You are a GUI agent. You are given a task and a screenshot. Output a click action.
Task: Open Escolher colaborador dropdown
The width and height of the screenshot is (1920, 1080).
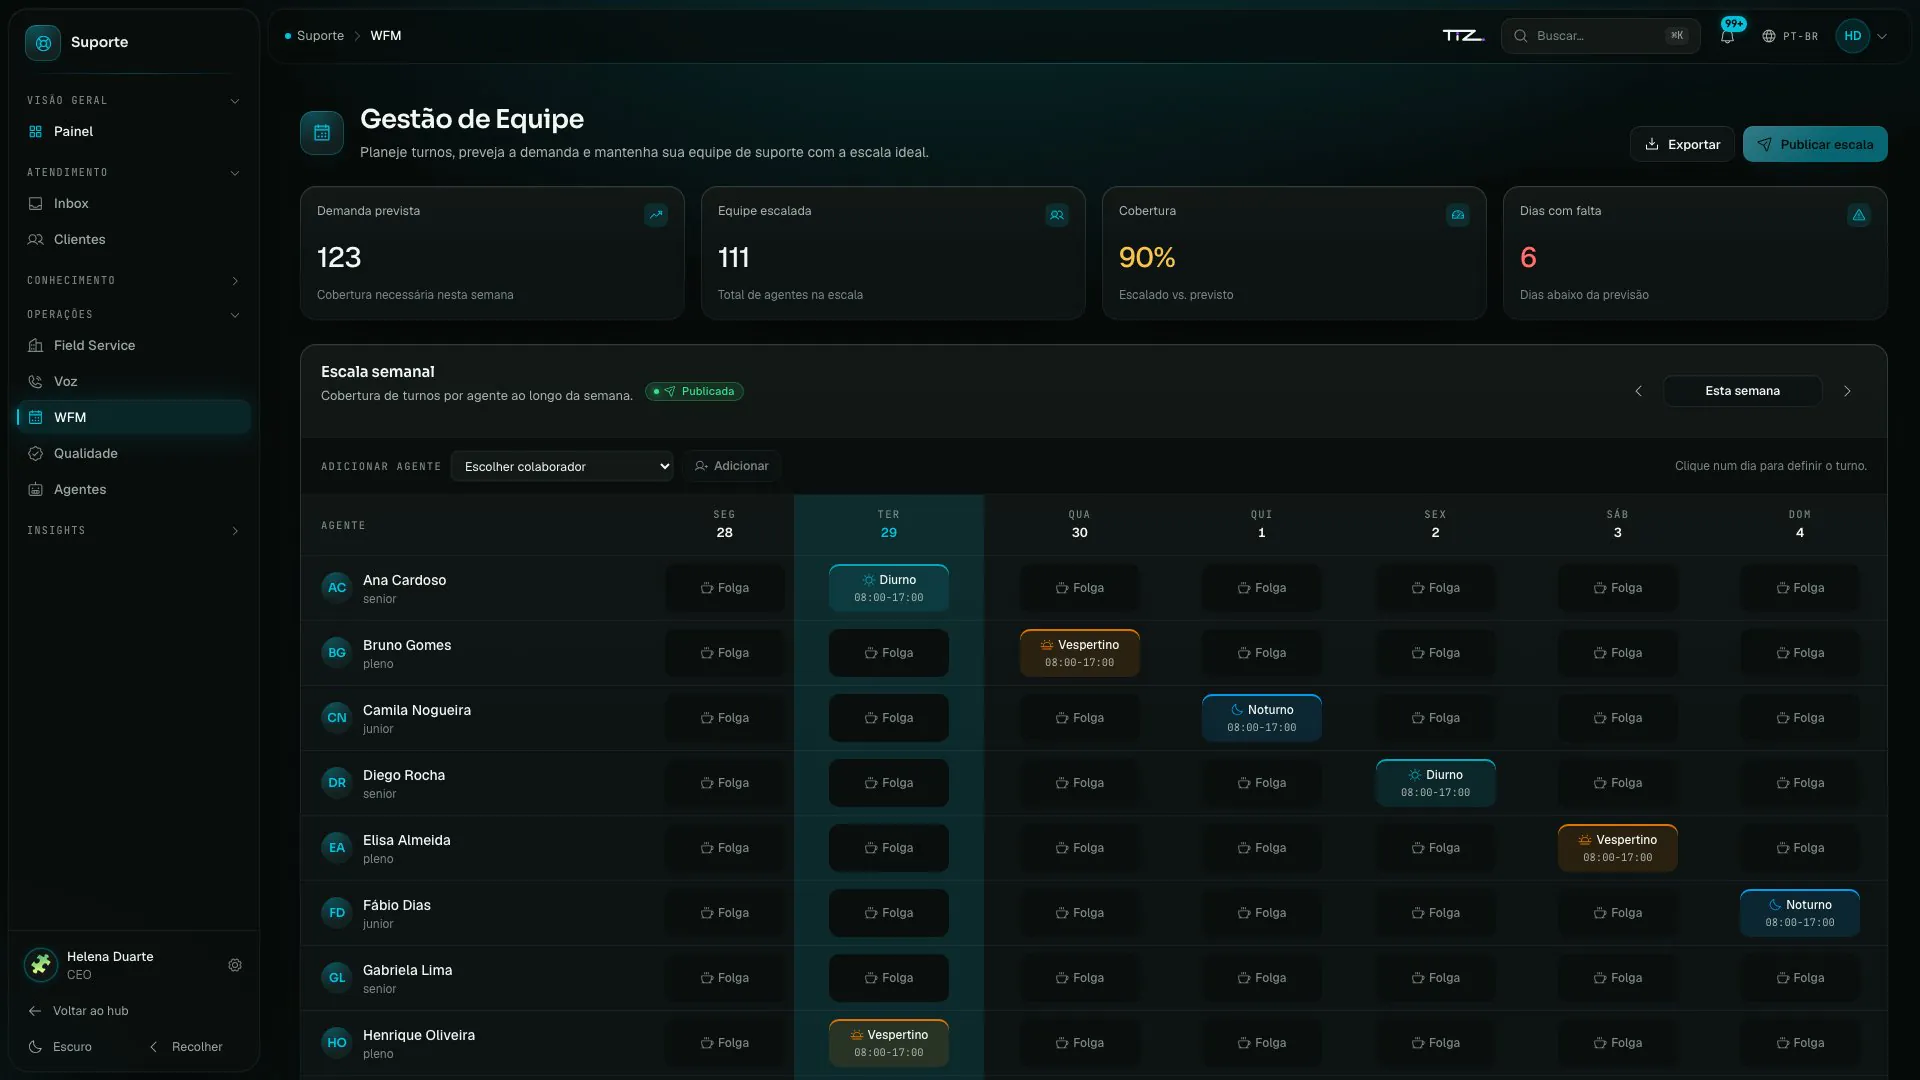point(562,466)
